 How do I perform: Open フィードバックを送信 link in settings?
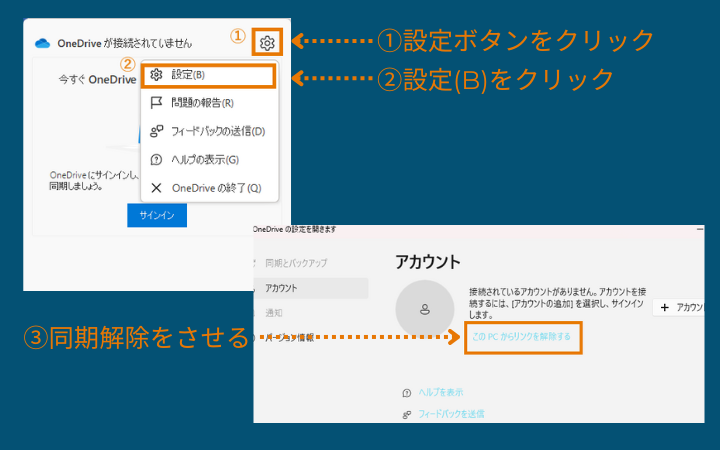tap(451, 414)
